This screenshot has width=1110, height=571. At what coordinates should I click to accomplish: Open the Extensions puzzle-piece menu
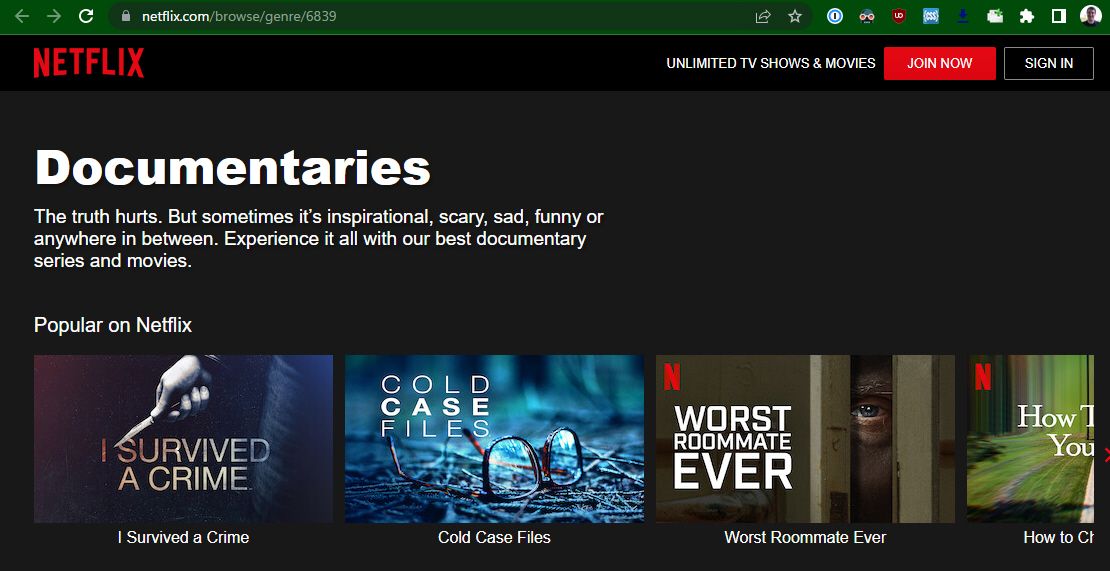click(x=1027, y=16)
